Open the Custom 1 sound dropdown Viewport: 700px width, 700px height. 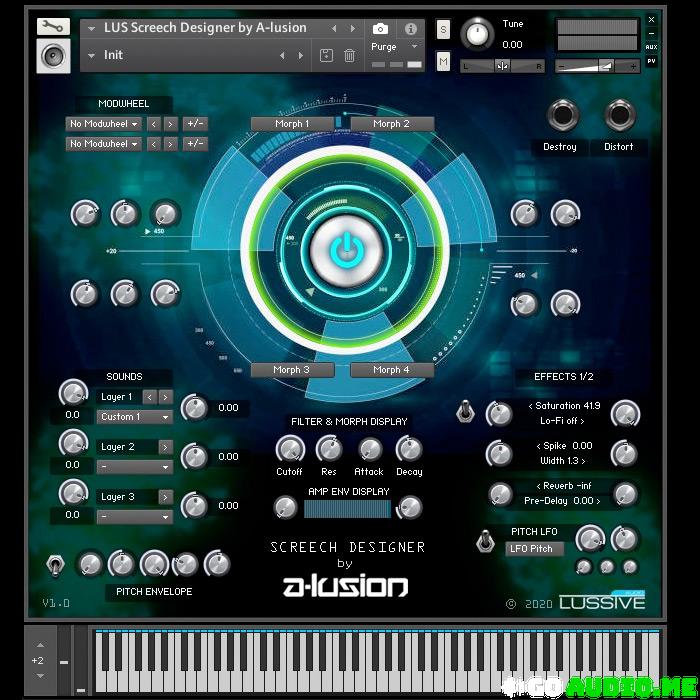tap(134, 417)
